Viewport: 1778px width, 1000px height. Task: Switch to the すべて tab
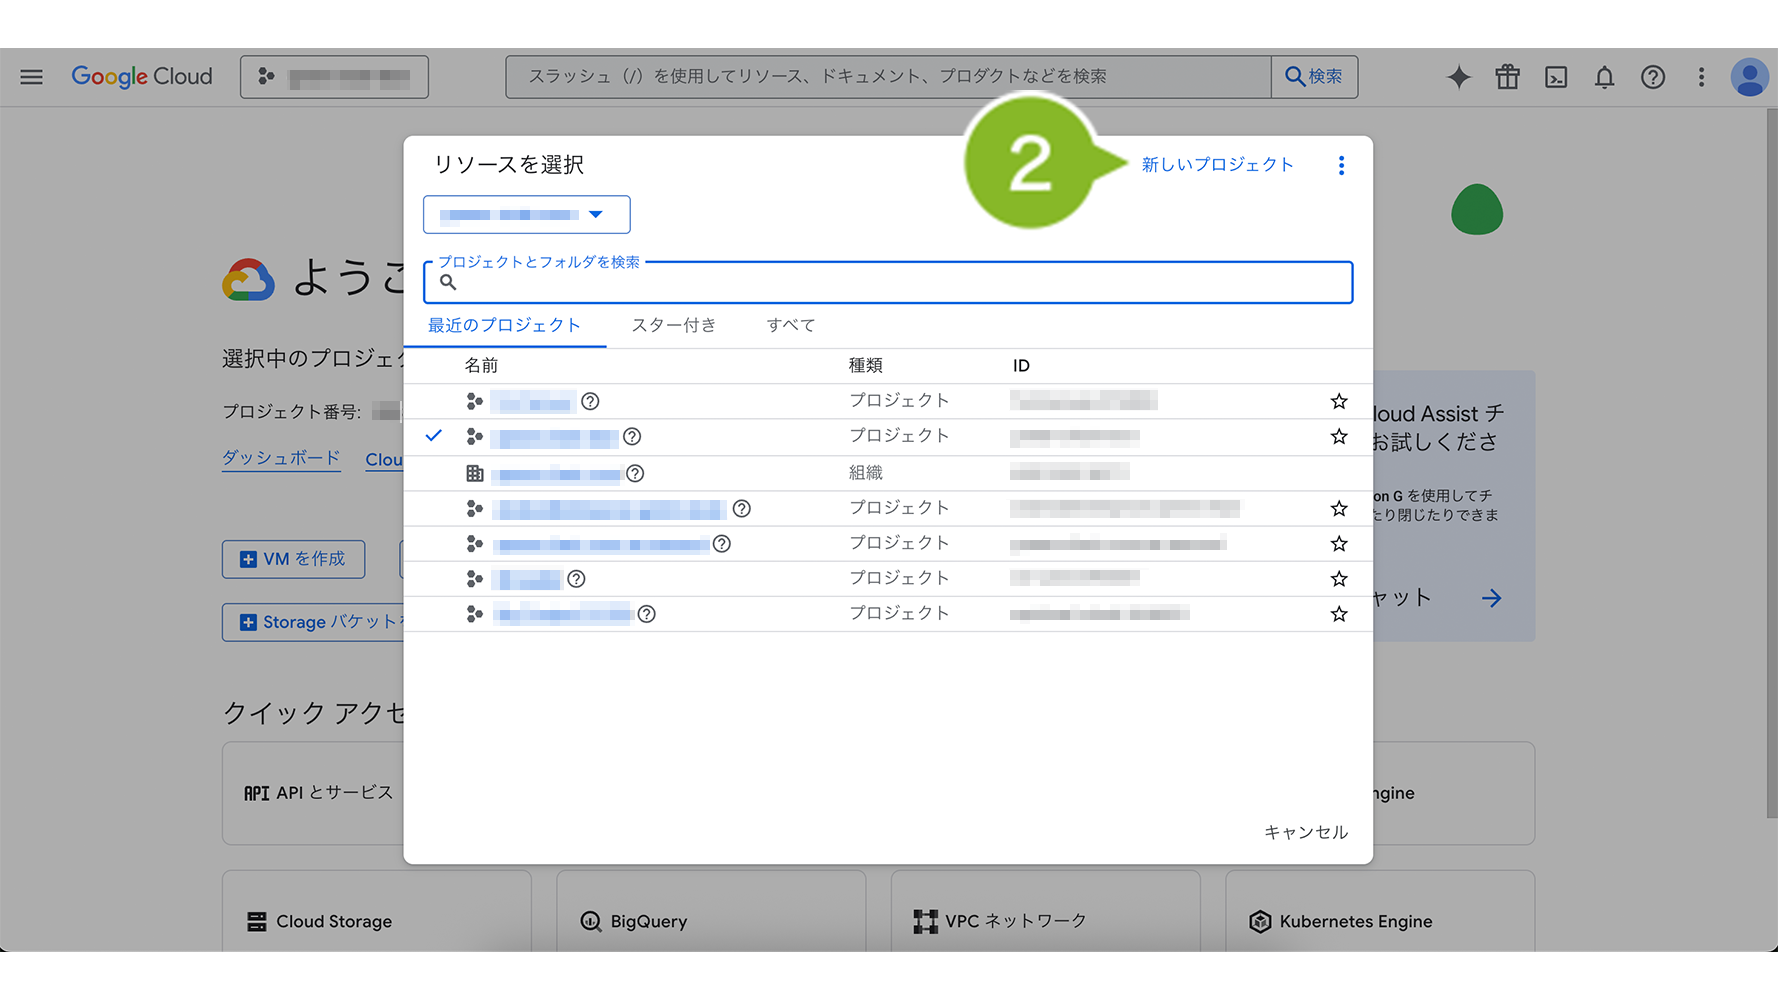790,325
